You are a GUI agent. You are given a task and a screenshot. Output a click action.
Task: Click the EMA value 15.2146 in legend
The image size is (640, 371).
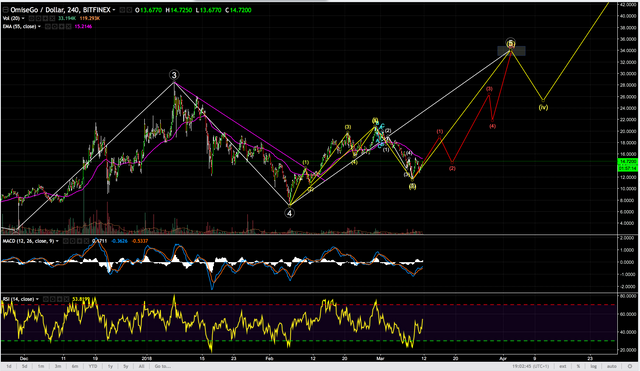coord(83,27)
